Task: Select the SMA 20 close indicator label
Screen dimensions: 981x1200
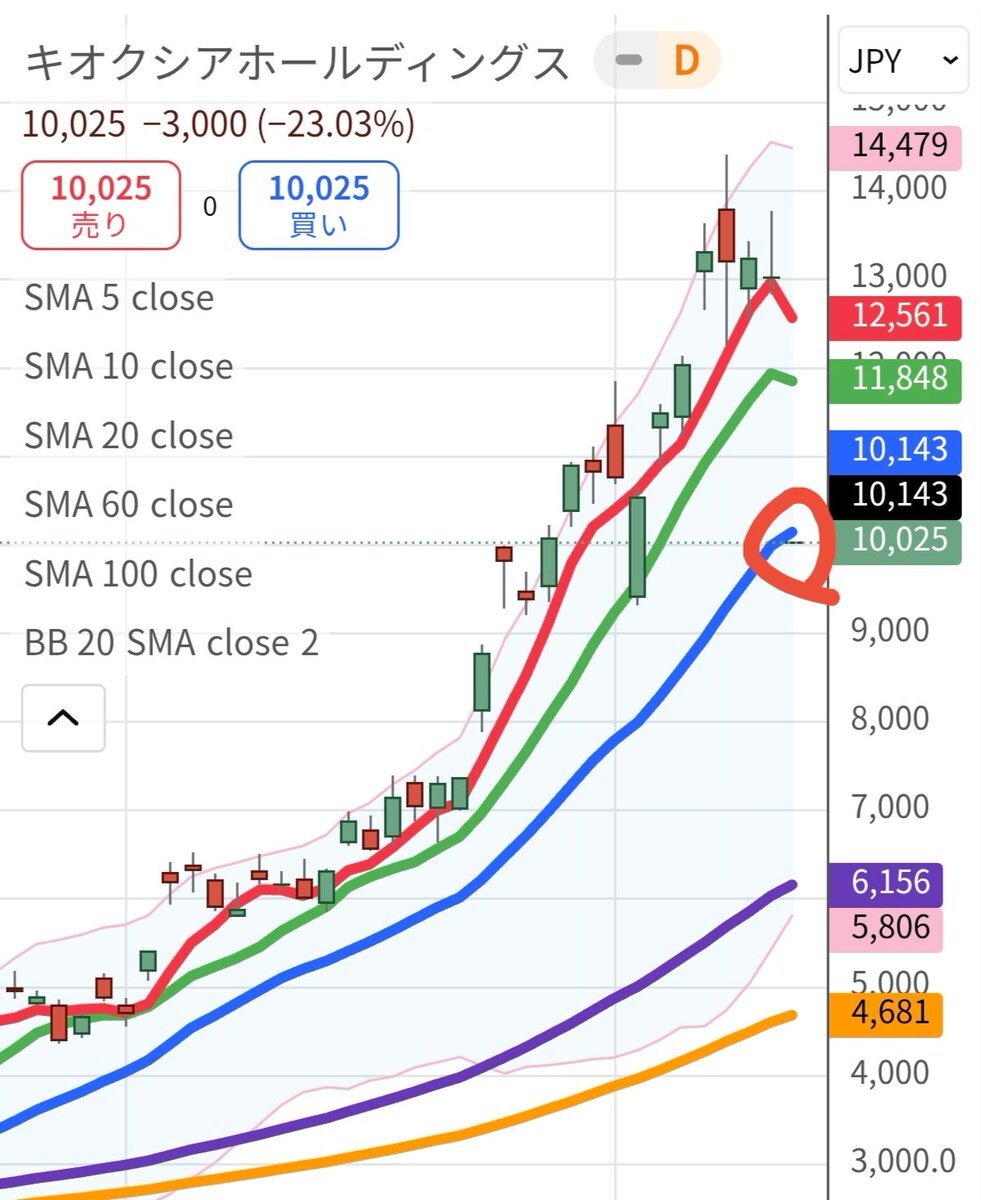Action: [129, 436]
